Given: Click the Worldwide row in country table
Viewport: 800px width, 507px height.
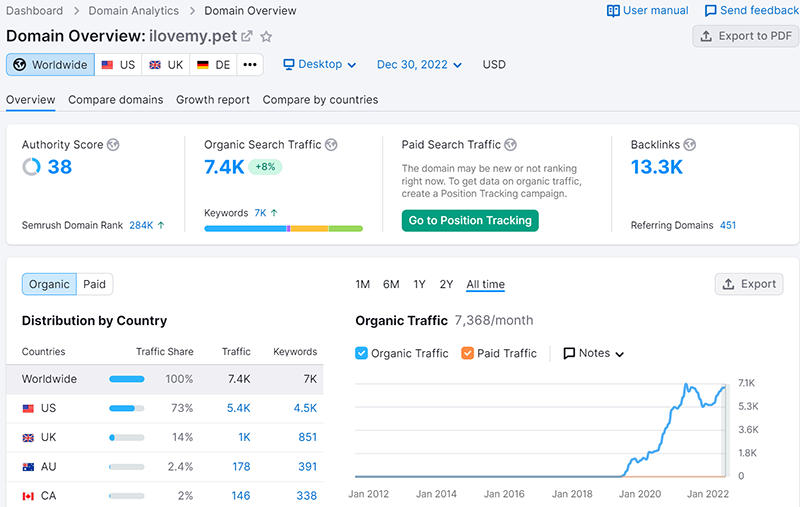Looking at the screenshot, I should click(x=165, y=379).
